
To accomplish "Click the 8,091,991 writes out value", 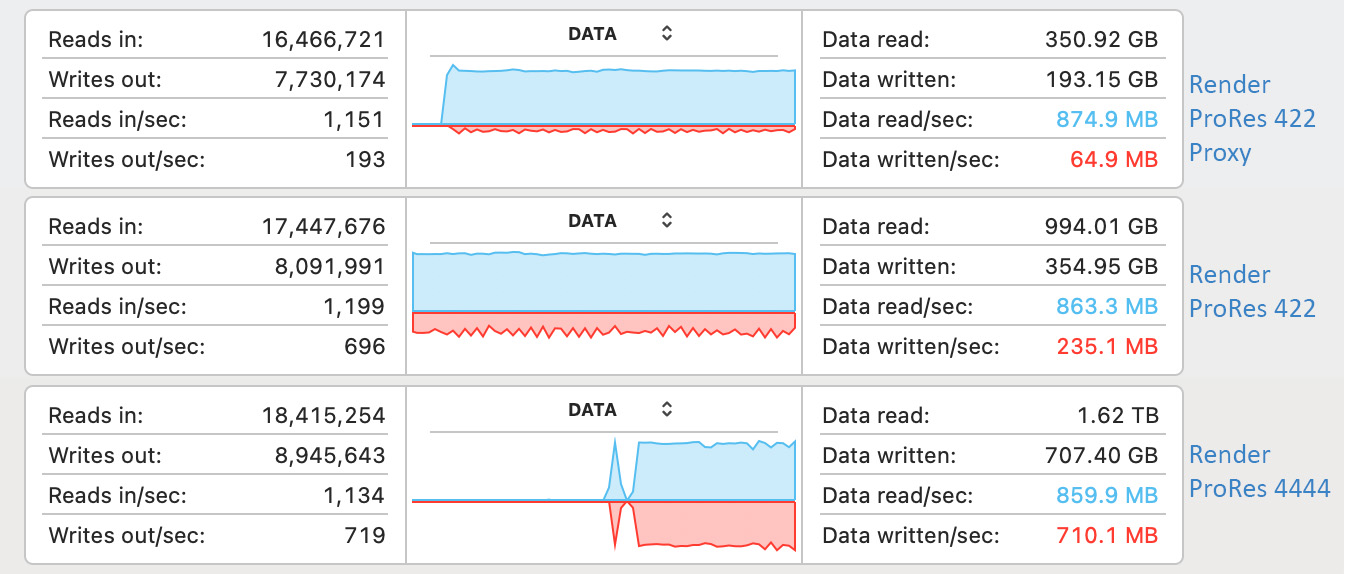I will (328, 267).
